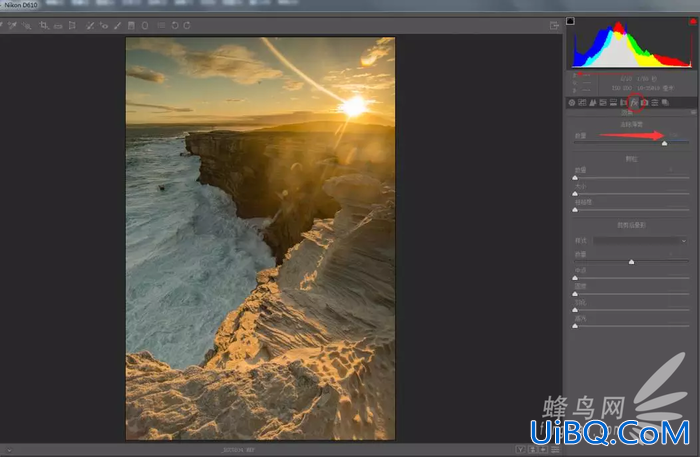
Task: Click the Grain size slider handle
Action: pyautogui.click(x=575, y=194)
